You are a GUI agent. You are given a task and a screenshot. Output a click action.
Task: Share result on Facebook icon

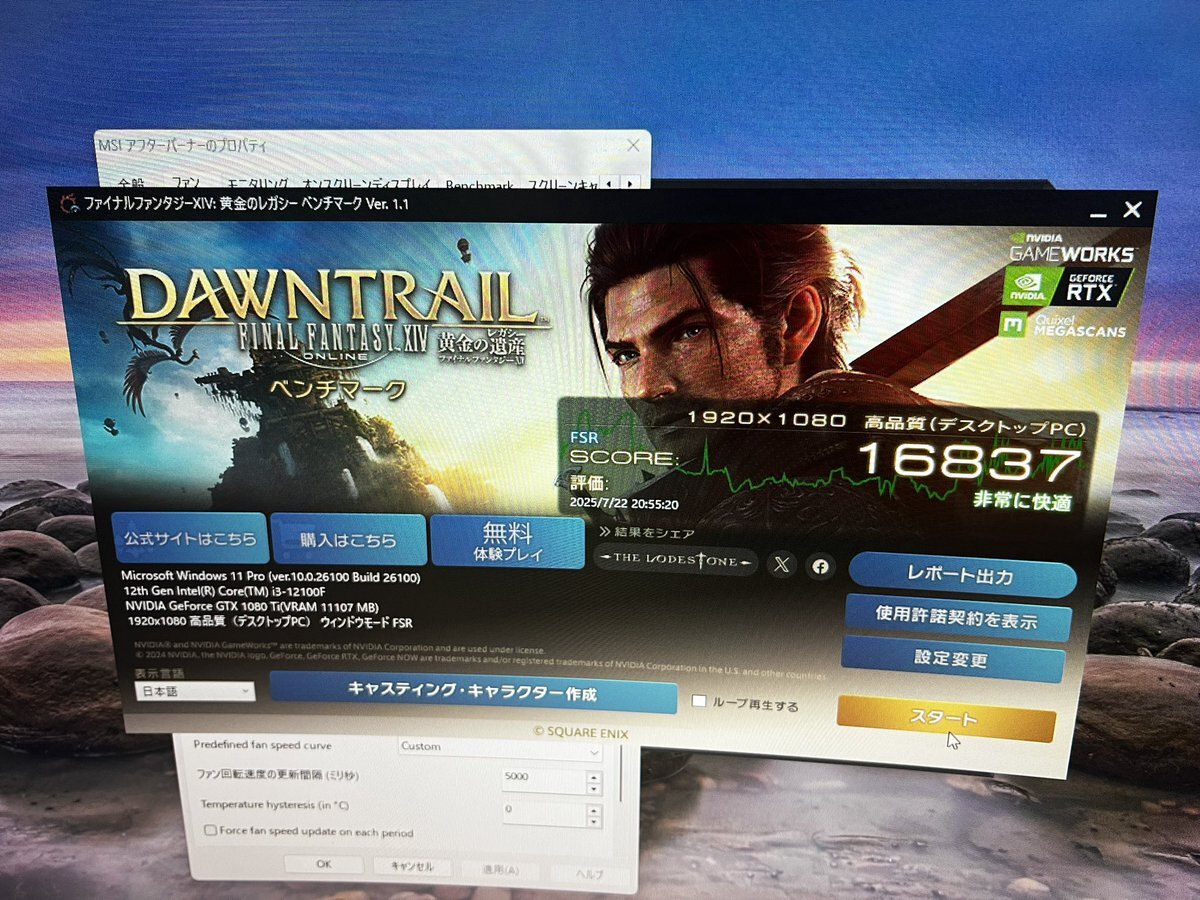(820, 567)
